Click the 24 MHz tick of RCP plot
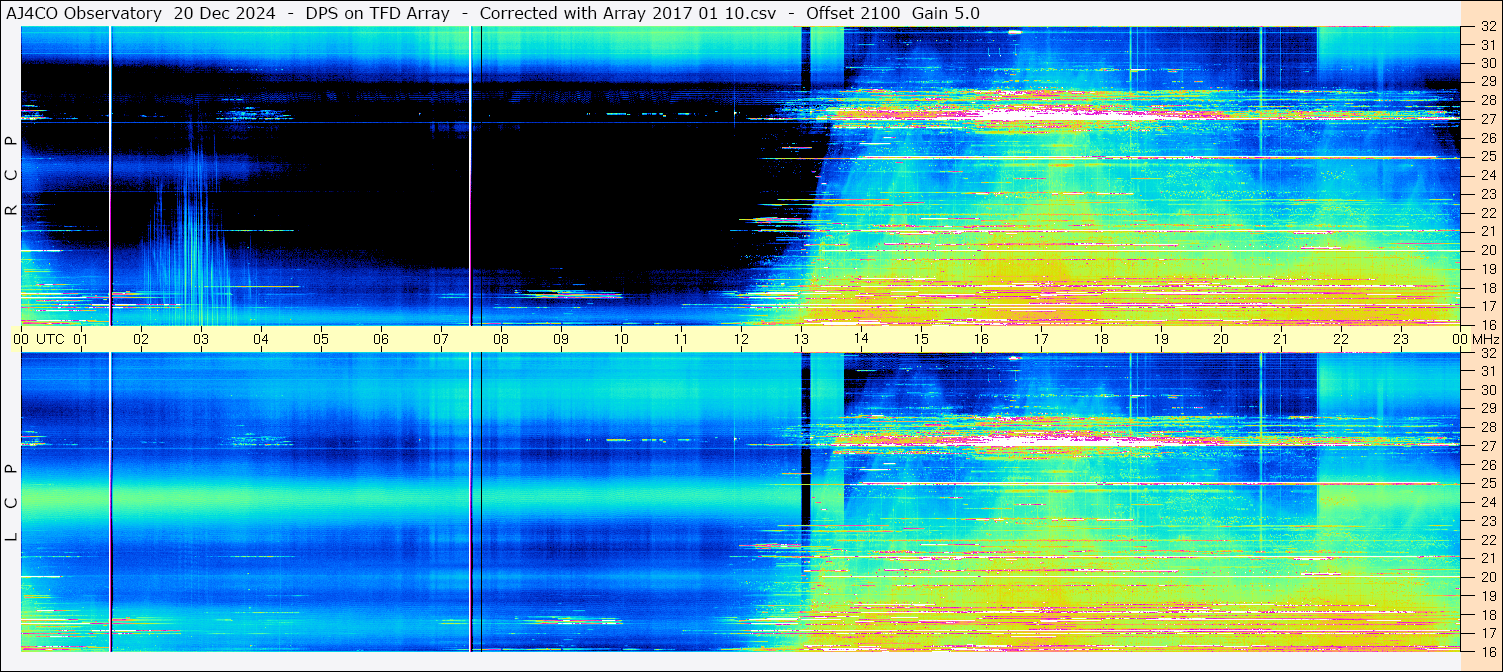Image resolution: width=1503 pixels, height=672 pixels. (1487, 175)
